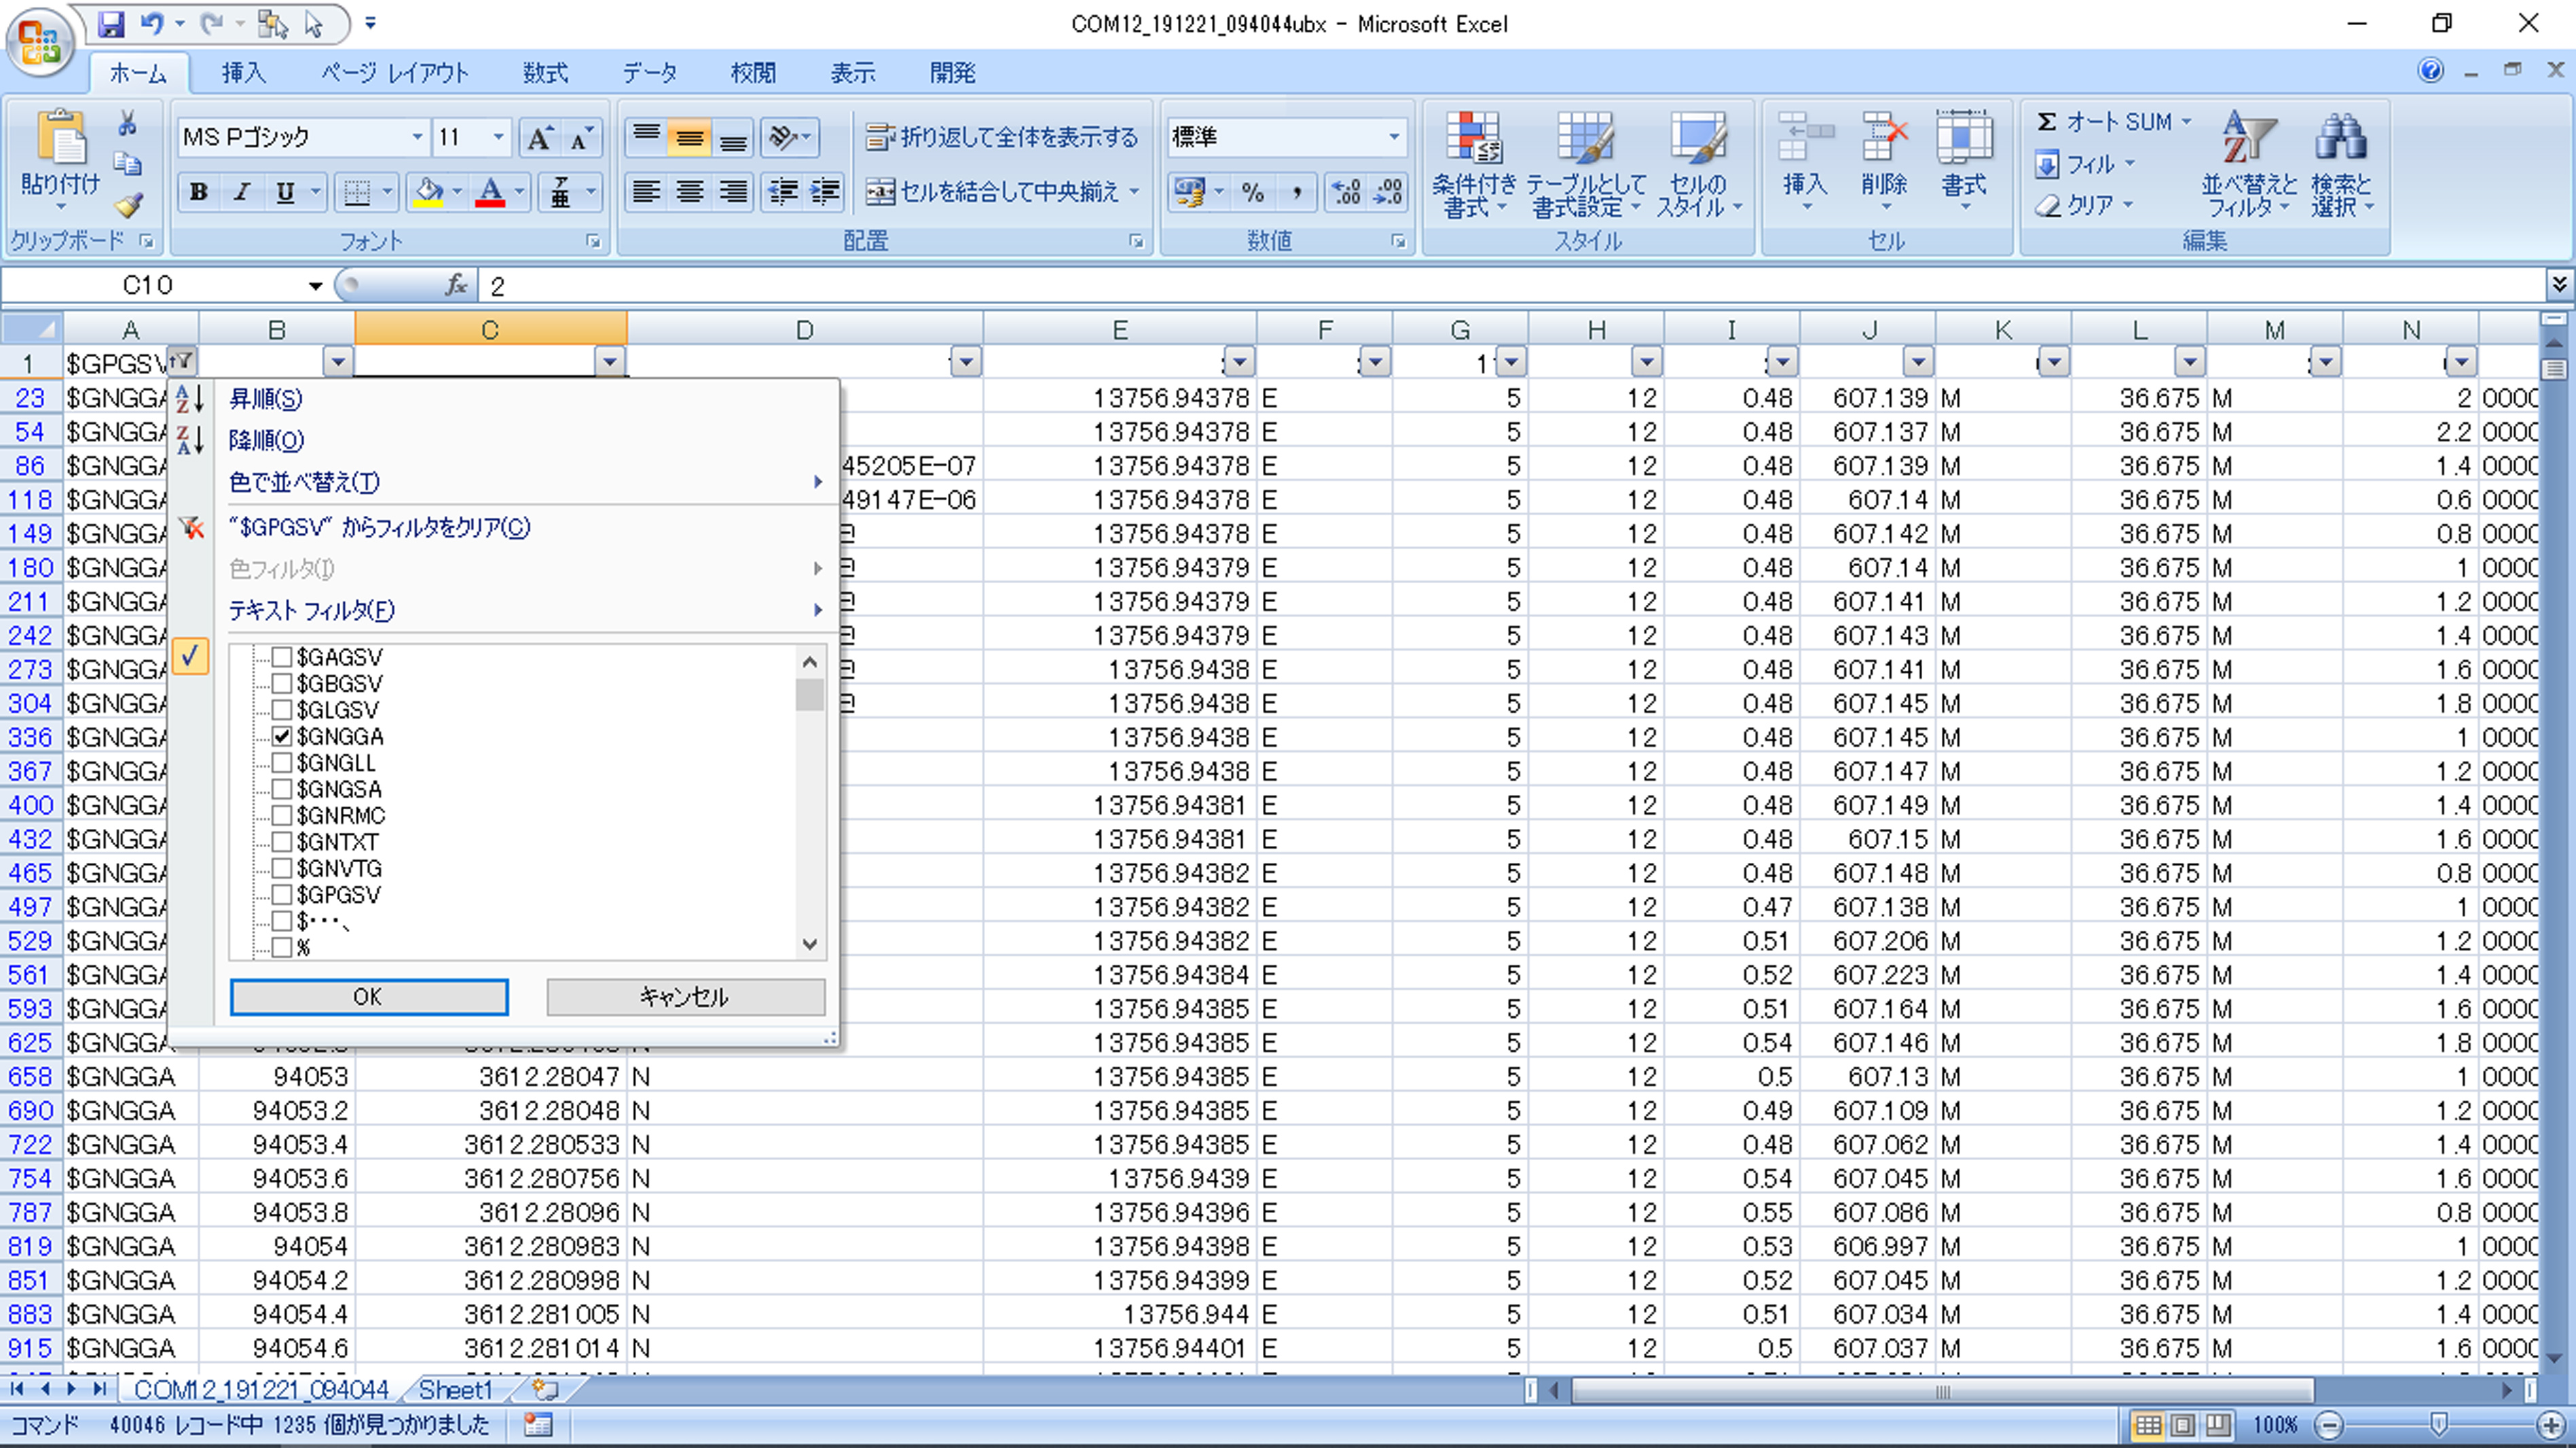The height and width of the screenshot is (1448, 2576).
Task: Check the $GPGSV checkbox
Action: coord(282,894)
